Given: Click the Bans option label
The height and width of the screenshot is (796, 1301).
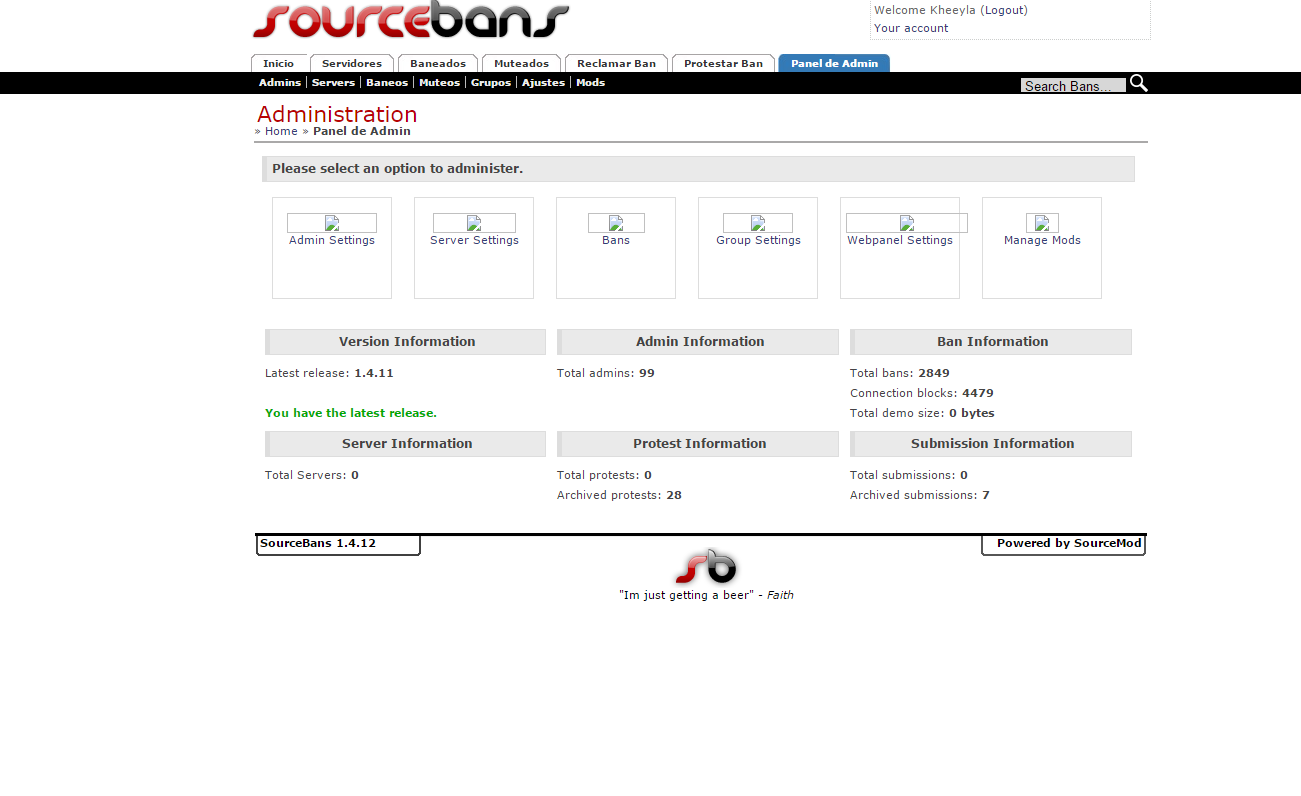Looking at the screenshot, I should (616, 240).
